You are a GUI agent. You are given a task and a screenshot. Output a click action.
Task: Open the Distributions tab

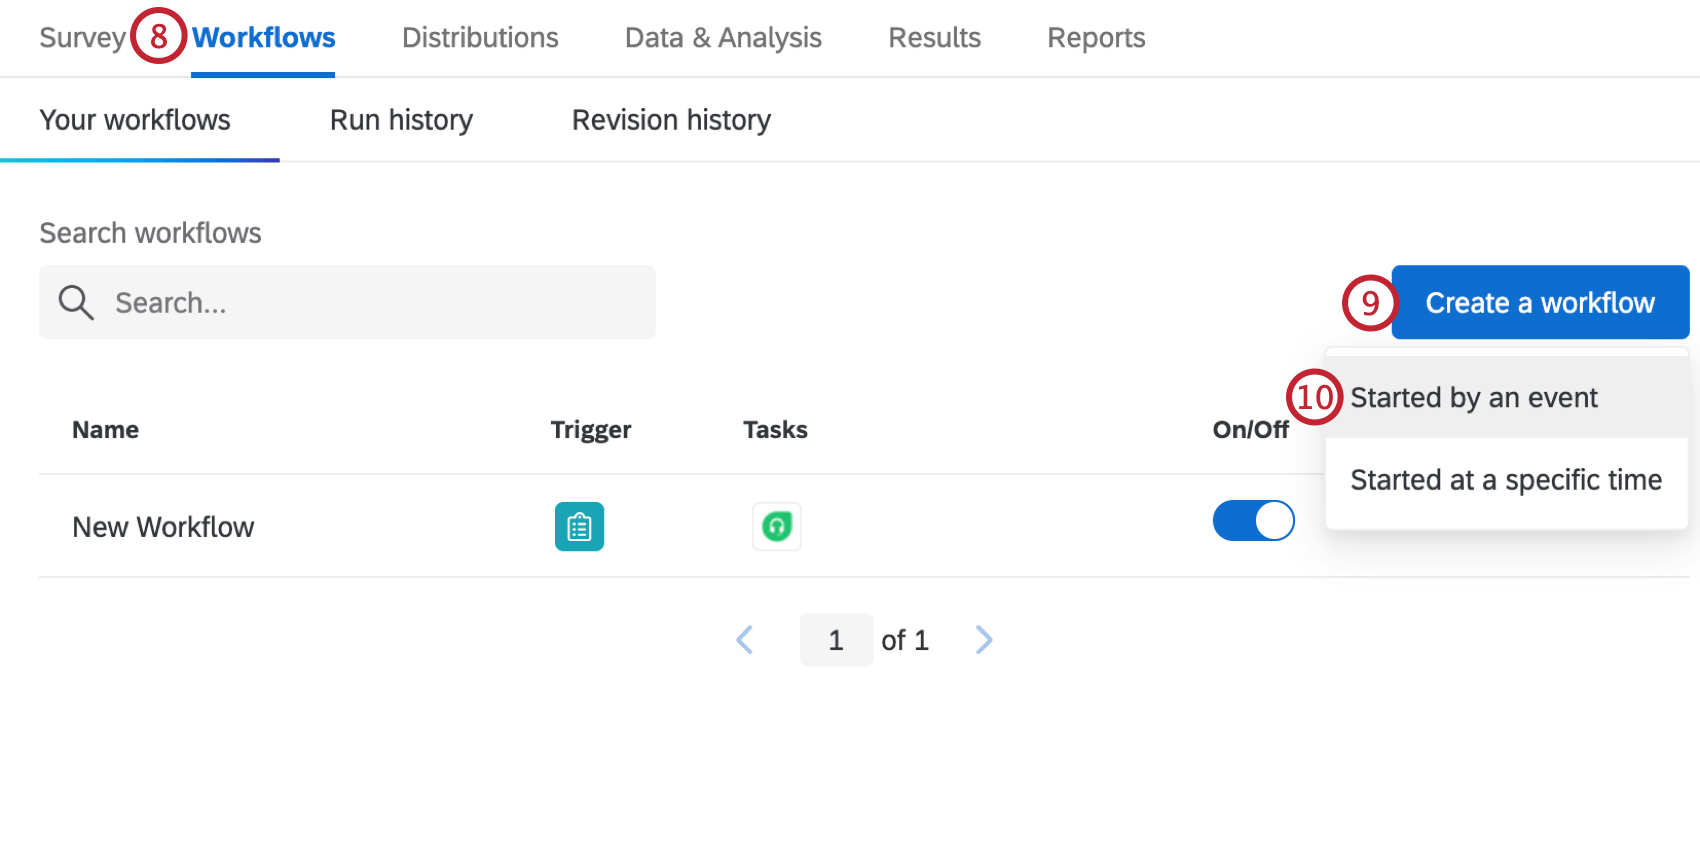coord(480,38)
